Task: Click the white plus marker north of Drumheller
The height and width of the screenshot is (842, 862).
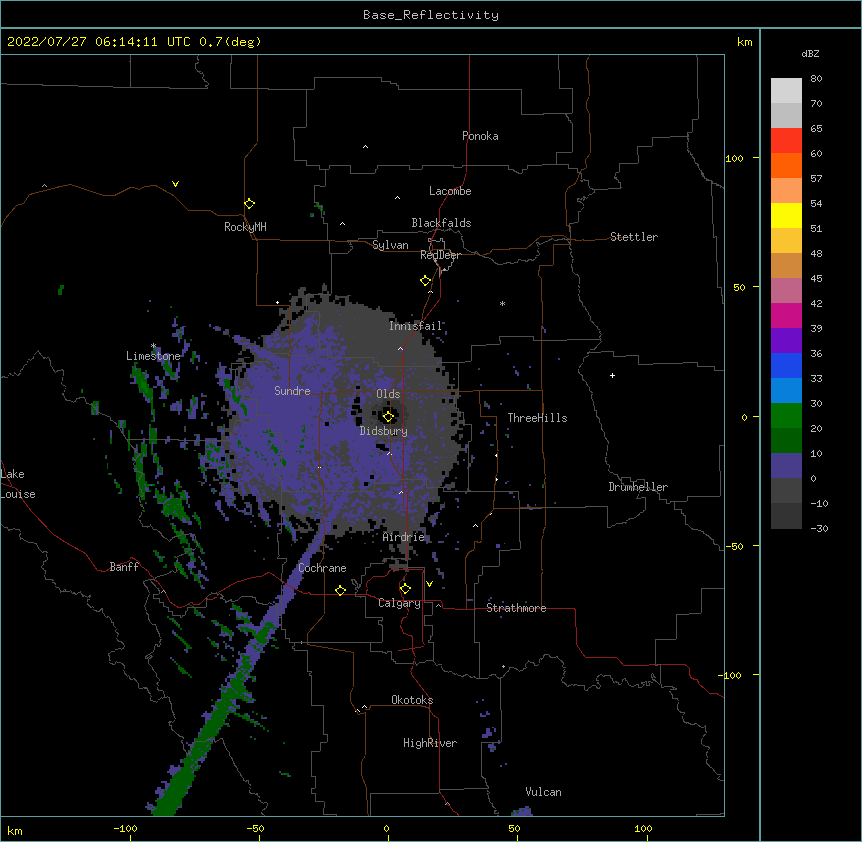Action: 612,375
